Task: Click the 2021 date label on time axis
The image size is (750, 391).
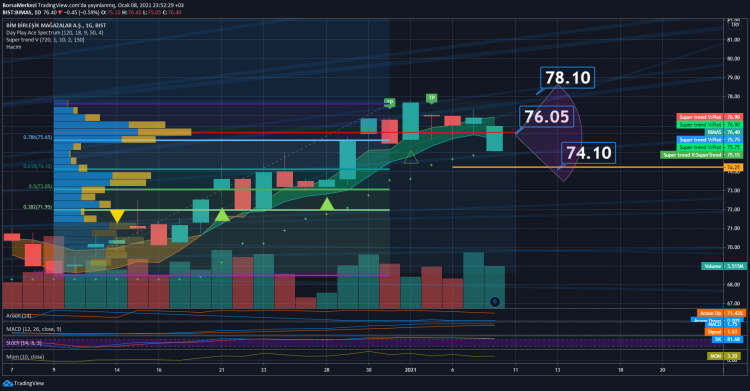Action: pyautogui.click(x=410, y=370)
